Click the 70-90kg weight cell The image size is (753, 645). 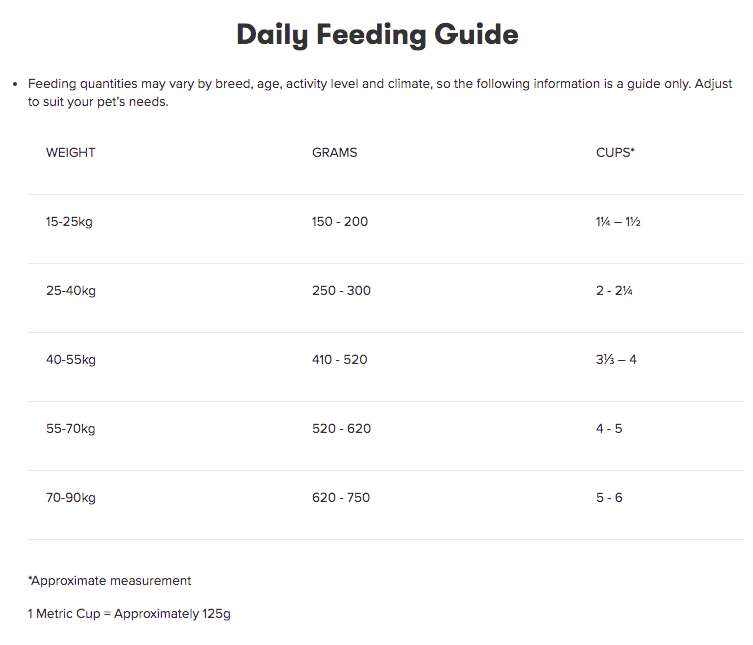pos(71,498)
